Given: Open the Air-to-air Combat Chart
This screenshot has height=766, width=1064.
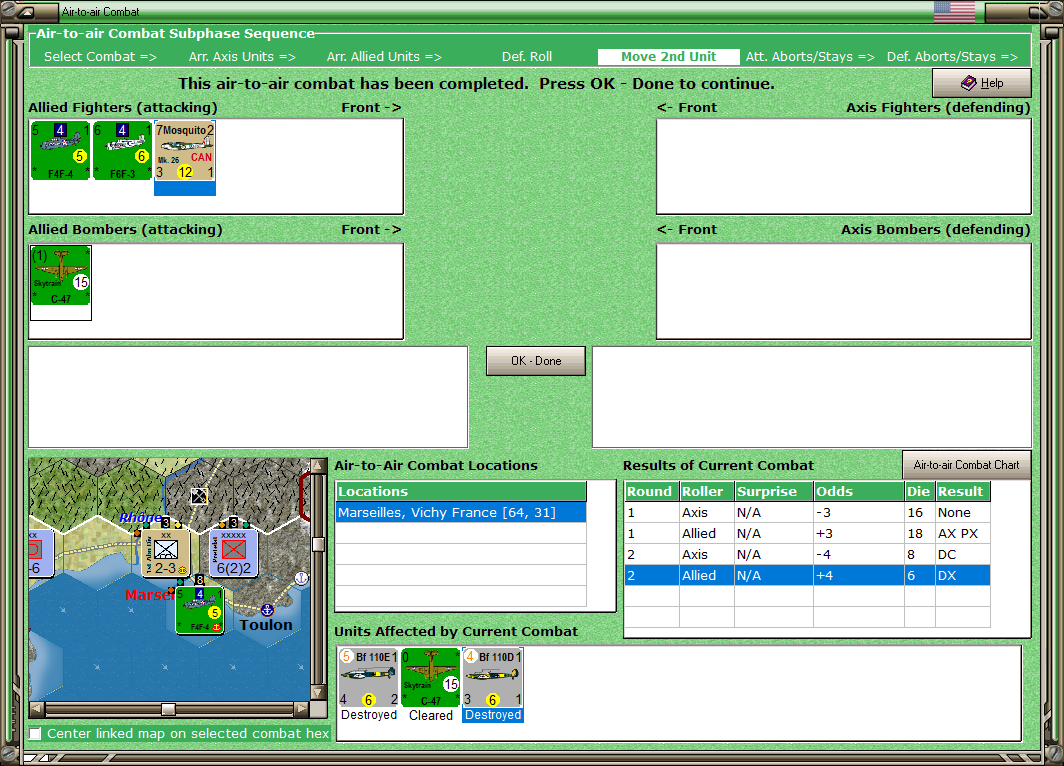Looking at the screenshot, I should point(966,465).
